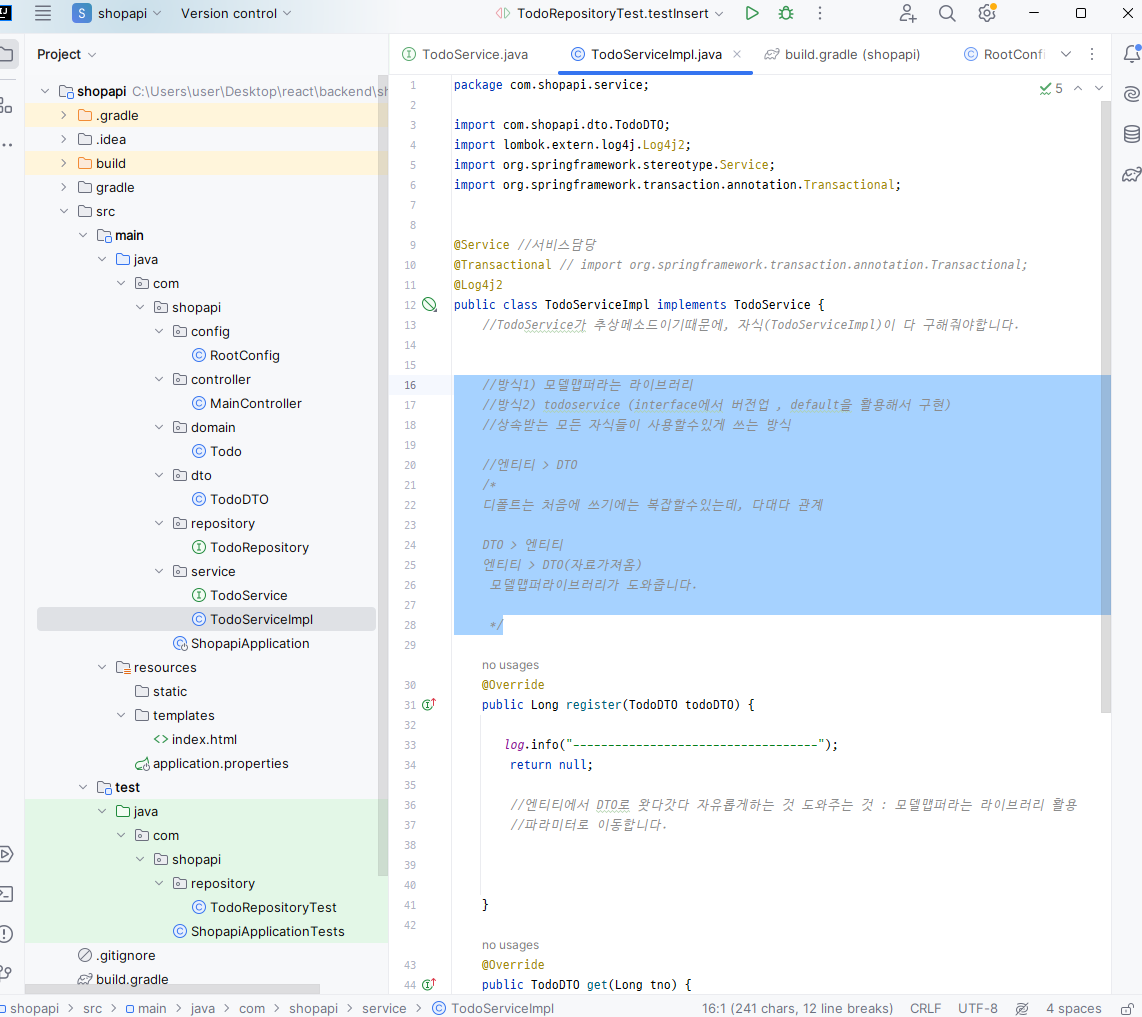Toggle read-only lock icon in status bar
Viewport: 1142px width, 1017px height.
pyautogui.click(x=1127, y=1008)
